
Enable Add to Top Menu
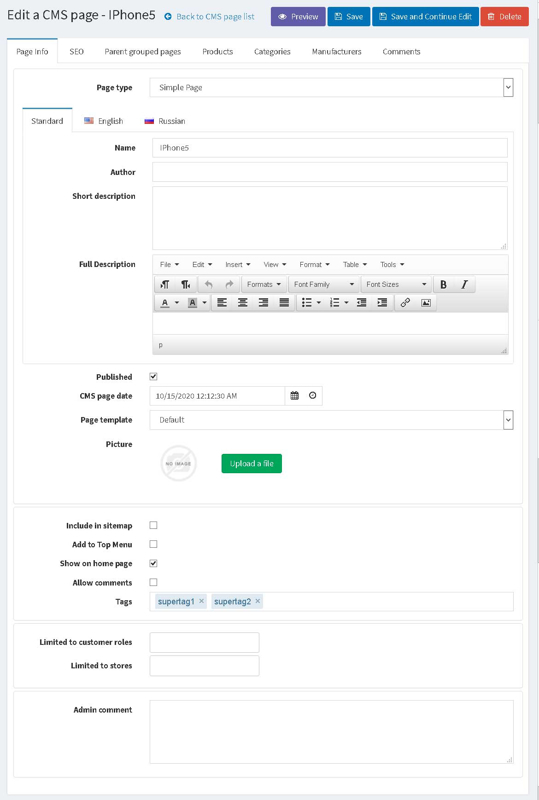click(153, 544)
